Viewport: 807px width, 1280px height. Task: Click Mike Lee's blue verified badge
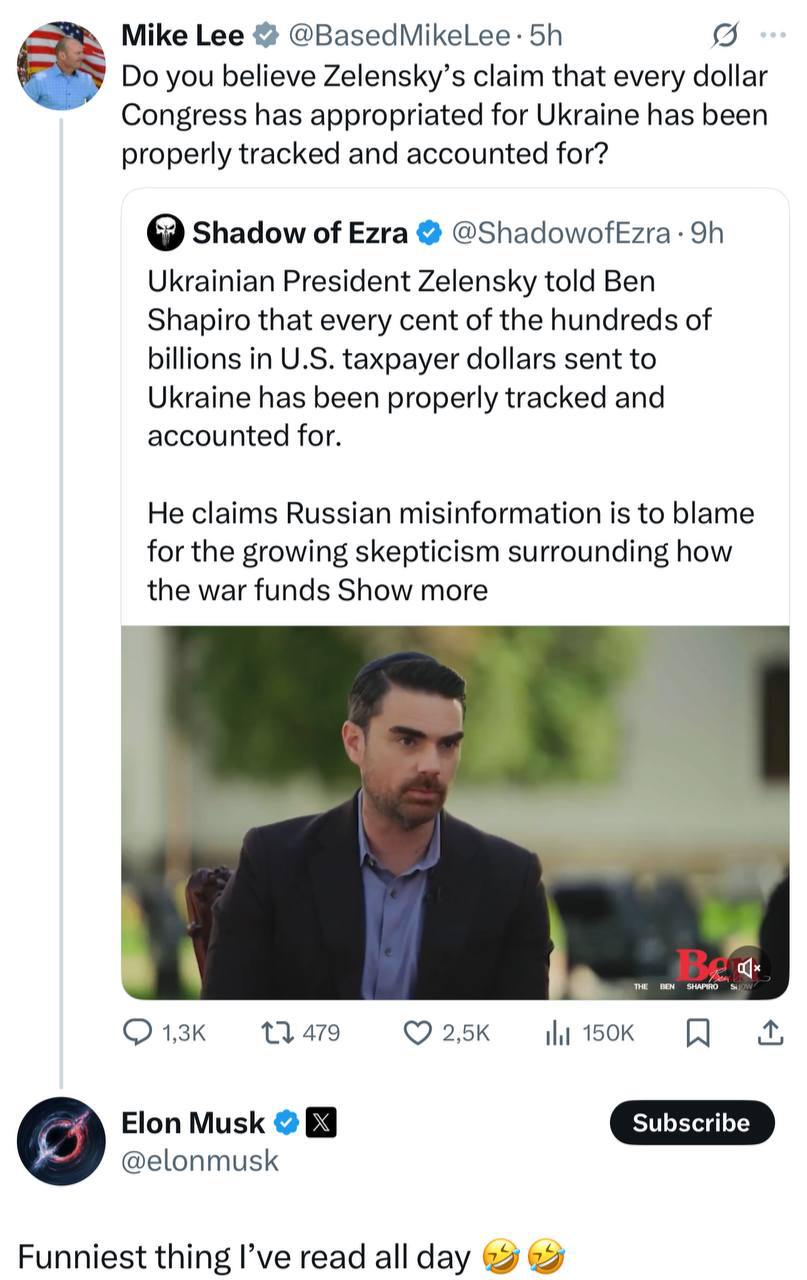[x=265, y=36]
